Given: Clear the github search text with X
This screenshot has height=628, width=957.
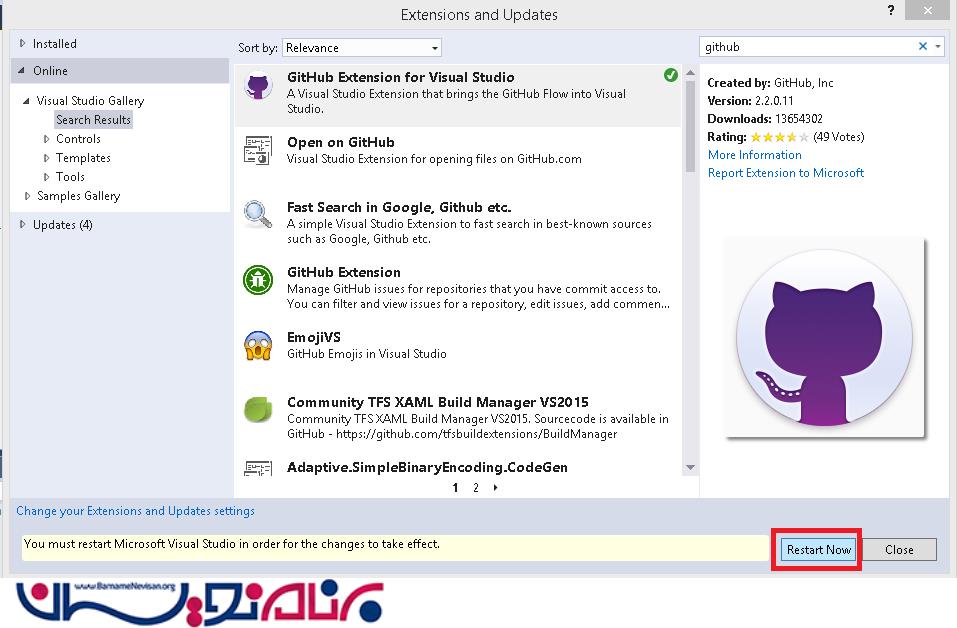Looking at the screenshot, I should (x=923, y=47).
